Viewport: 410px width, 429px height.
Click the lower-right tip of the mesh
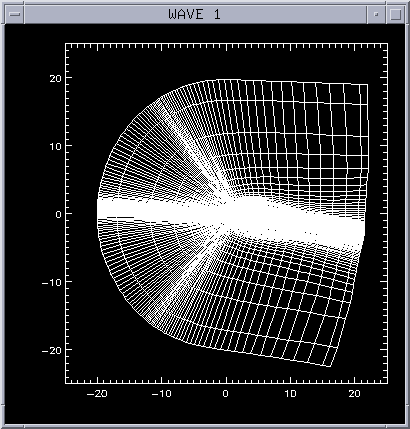click(330, 366)
